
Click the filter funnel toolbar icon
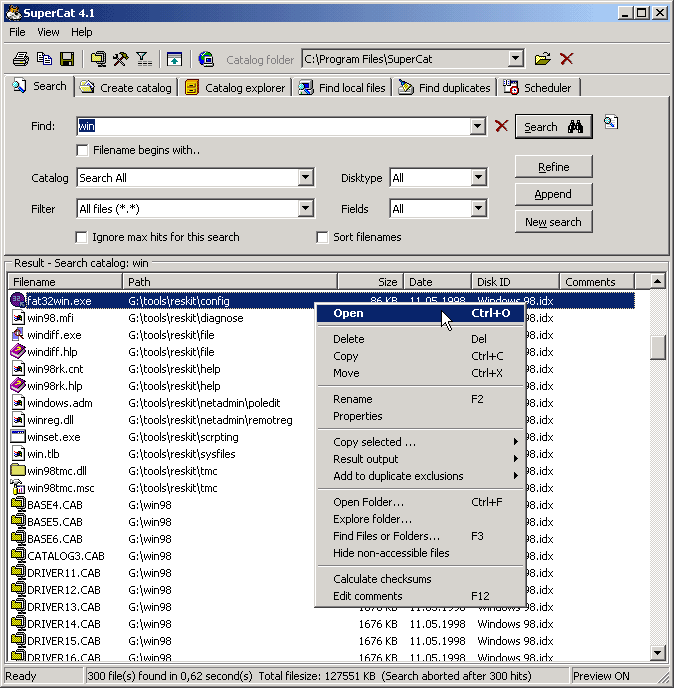click(143, 59)
